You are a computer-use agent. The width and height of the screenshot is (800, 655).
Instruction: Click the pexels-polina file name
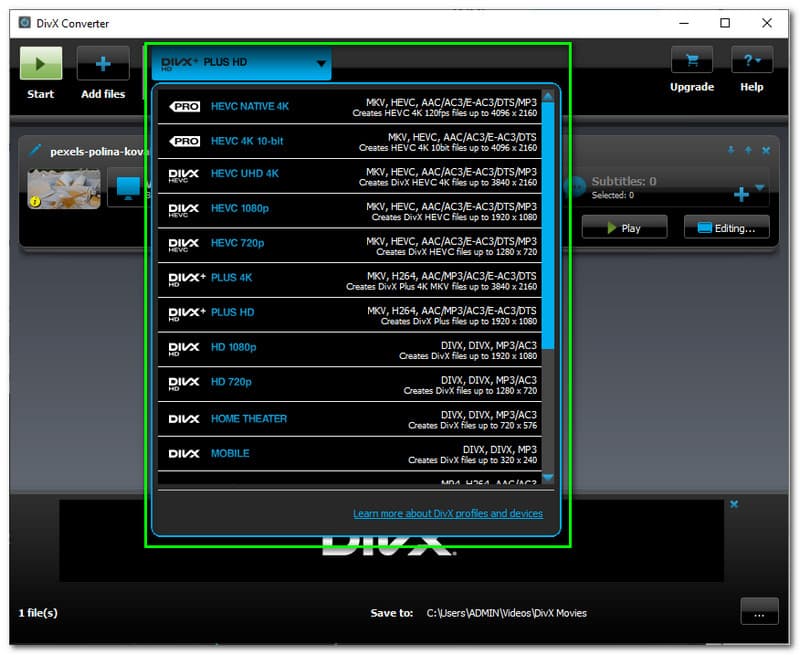coord(99,152)
